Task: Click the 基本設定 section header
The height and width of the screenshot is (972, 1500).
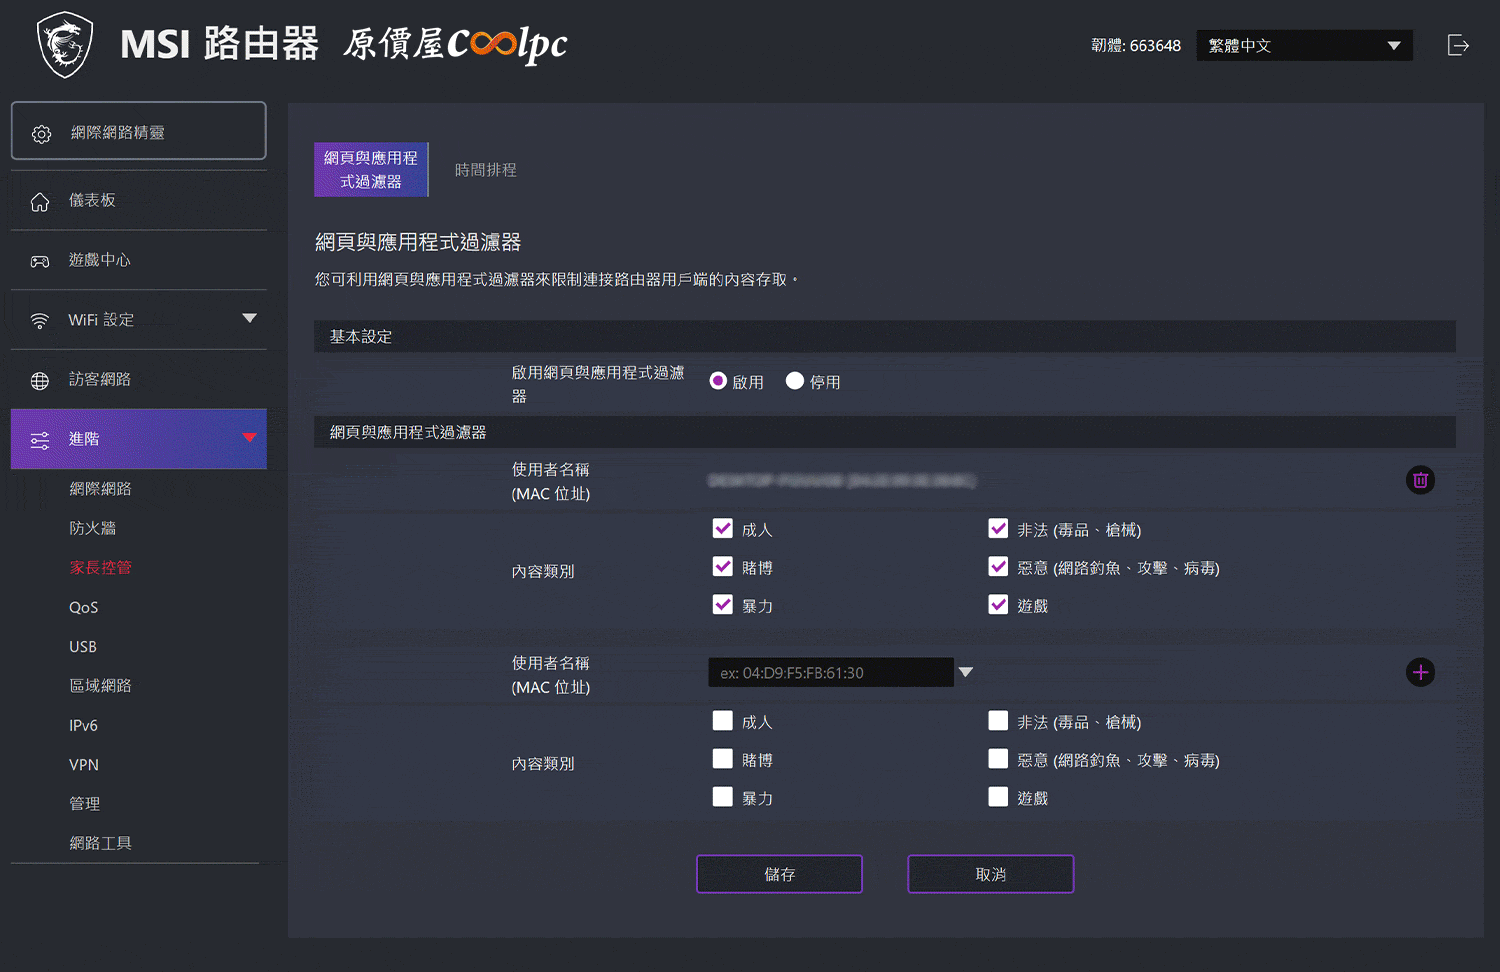Action: coord(885,336)
